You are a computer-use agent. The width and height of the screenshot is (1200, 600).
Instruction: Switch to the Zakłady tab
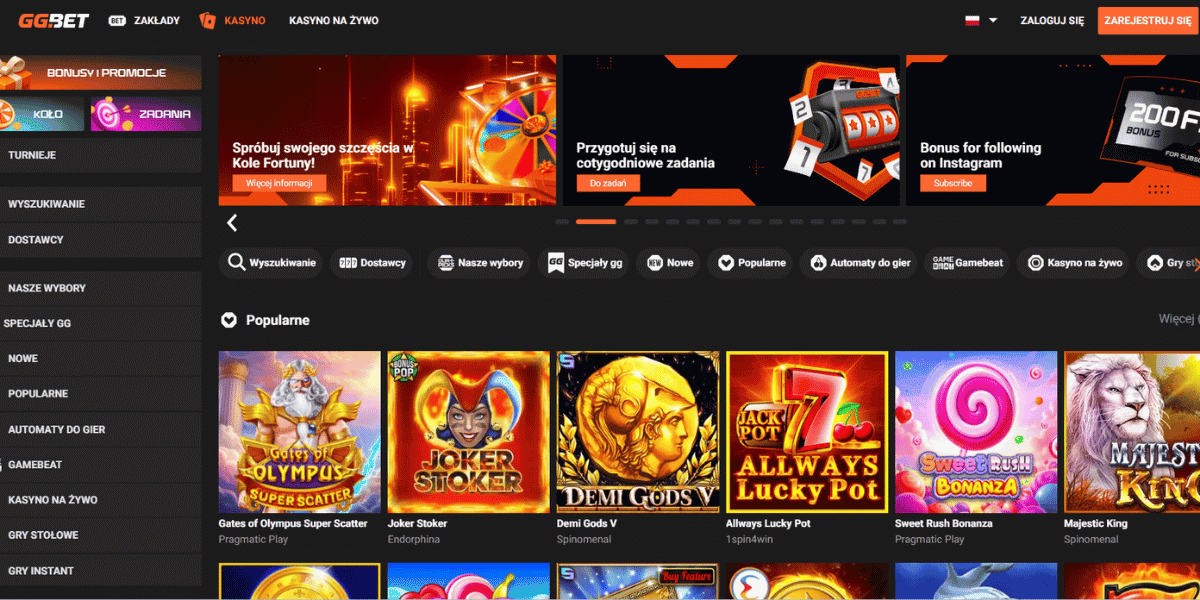[x=144, y=20]
